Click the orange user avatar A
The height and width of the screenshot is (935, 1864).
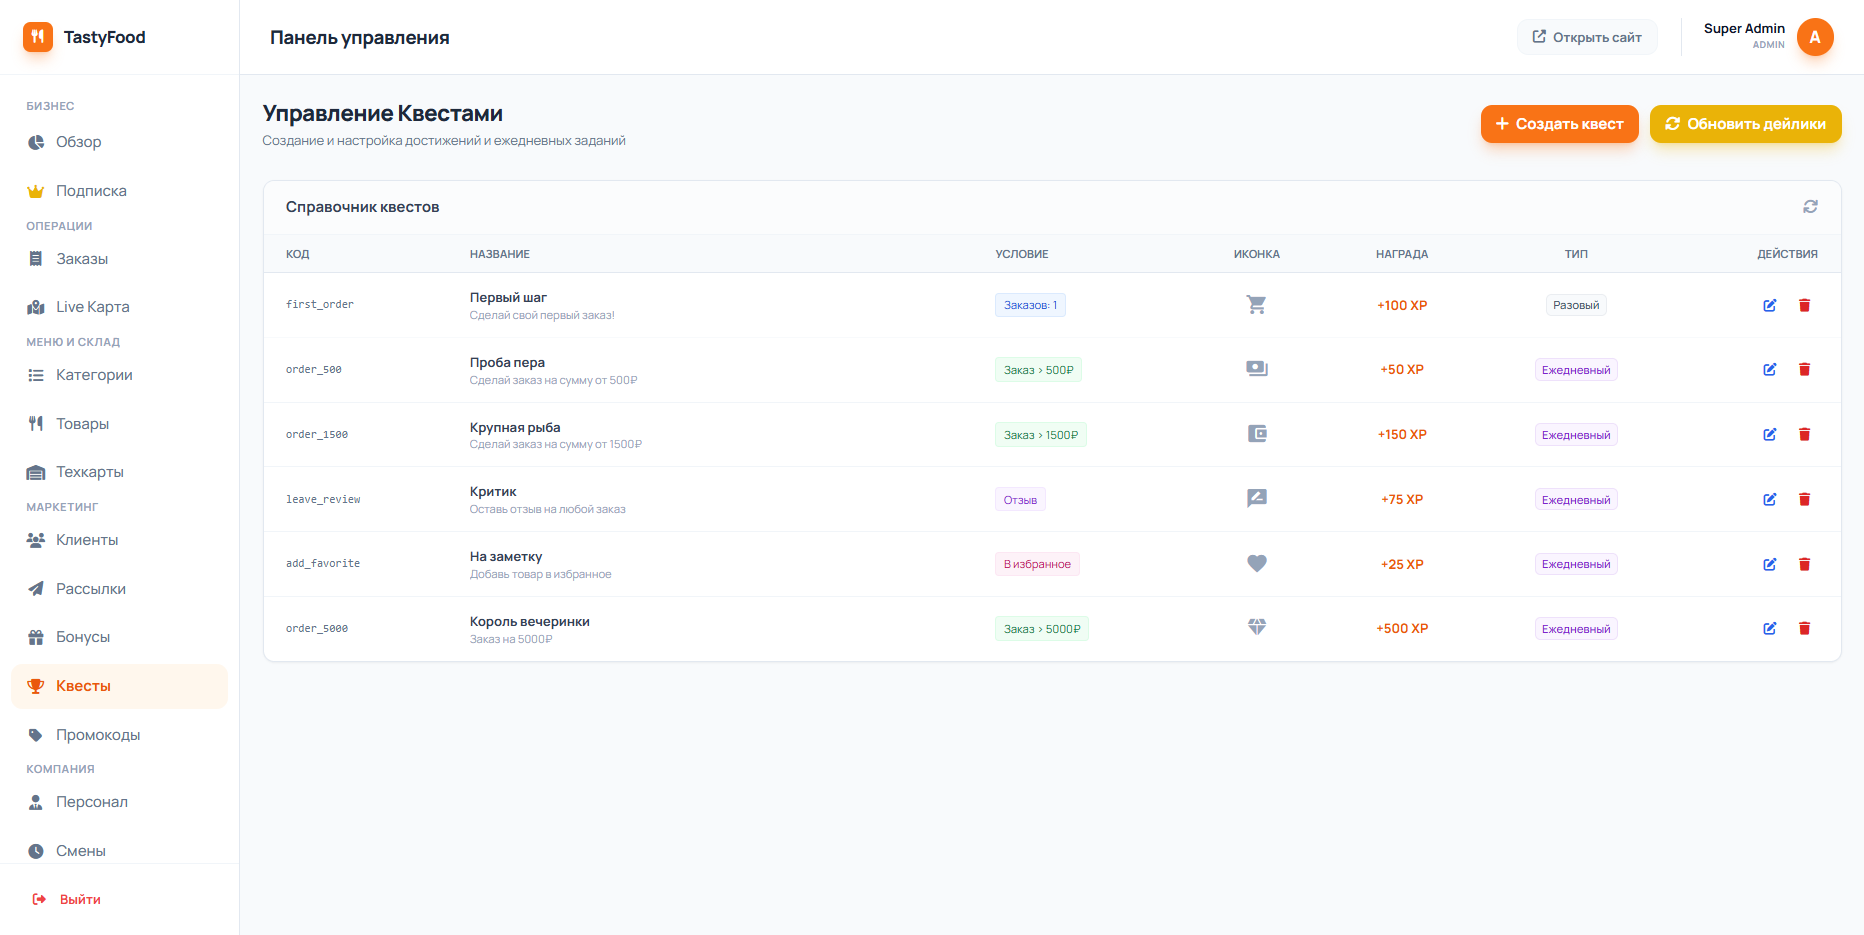tap(1814, 37)
